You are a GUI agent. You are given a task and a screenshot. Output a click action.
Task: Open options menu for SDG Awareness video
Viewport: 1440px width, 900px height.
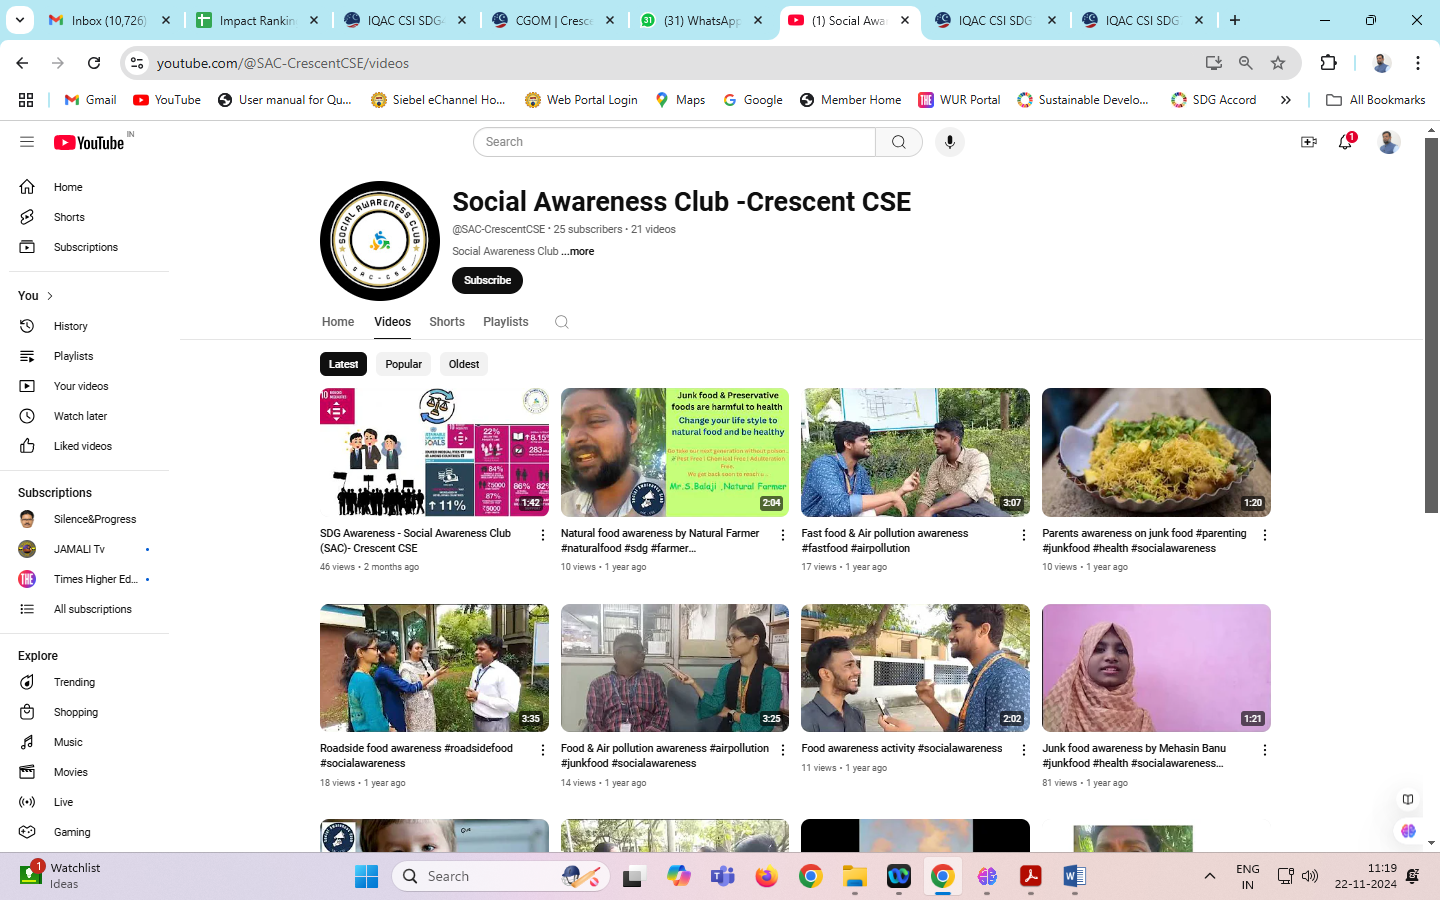point(543,536)
